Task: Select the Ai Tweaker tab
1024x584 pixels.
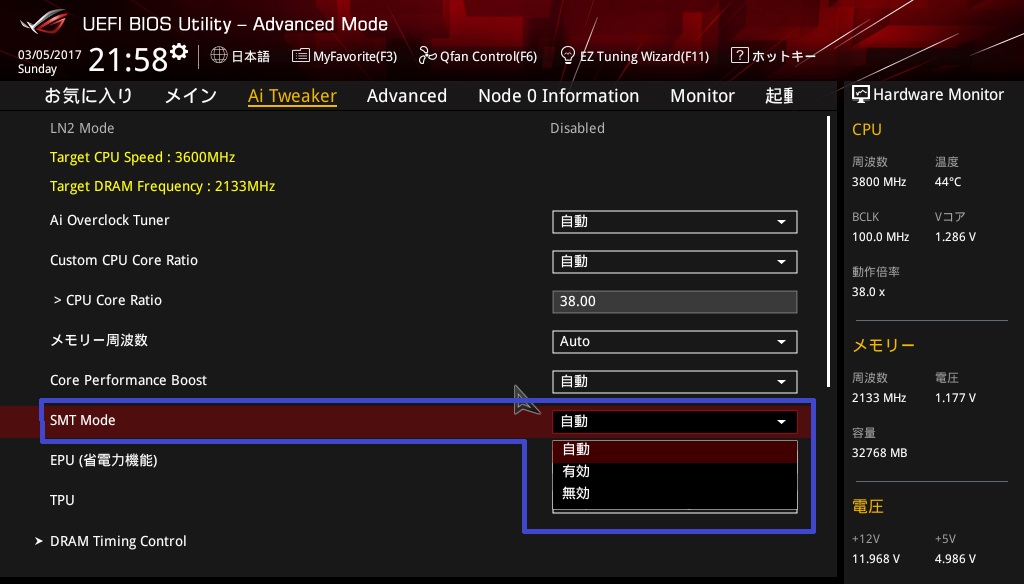Action: (x=293, y=96)
